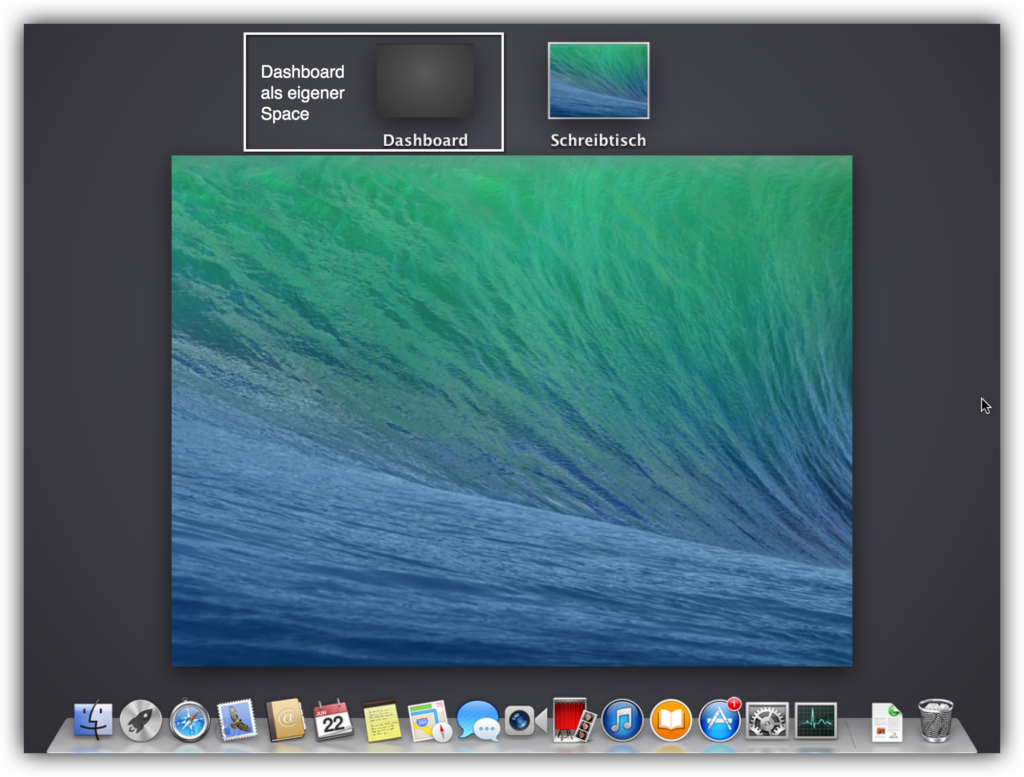Open Calendar icon showing 22
This screenshot has height=777, width=1024.
coord(333,720)
